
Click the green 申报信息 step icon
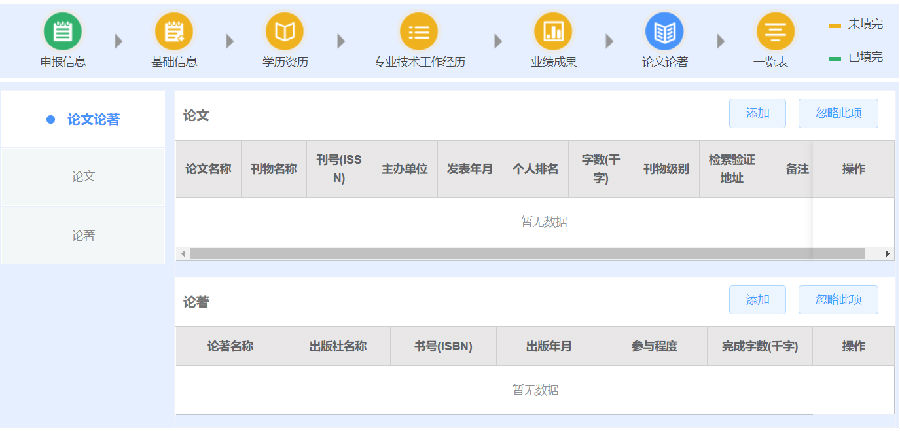(62, 32)
